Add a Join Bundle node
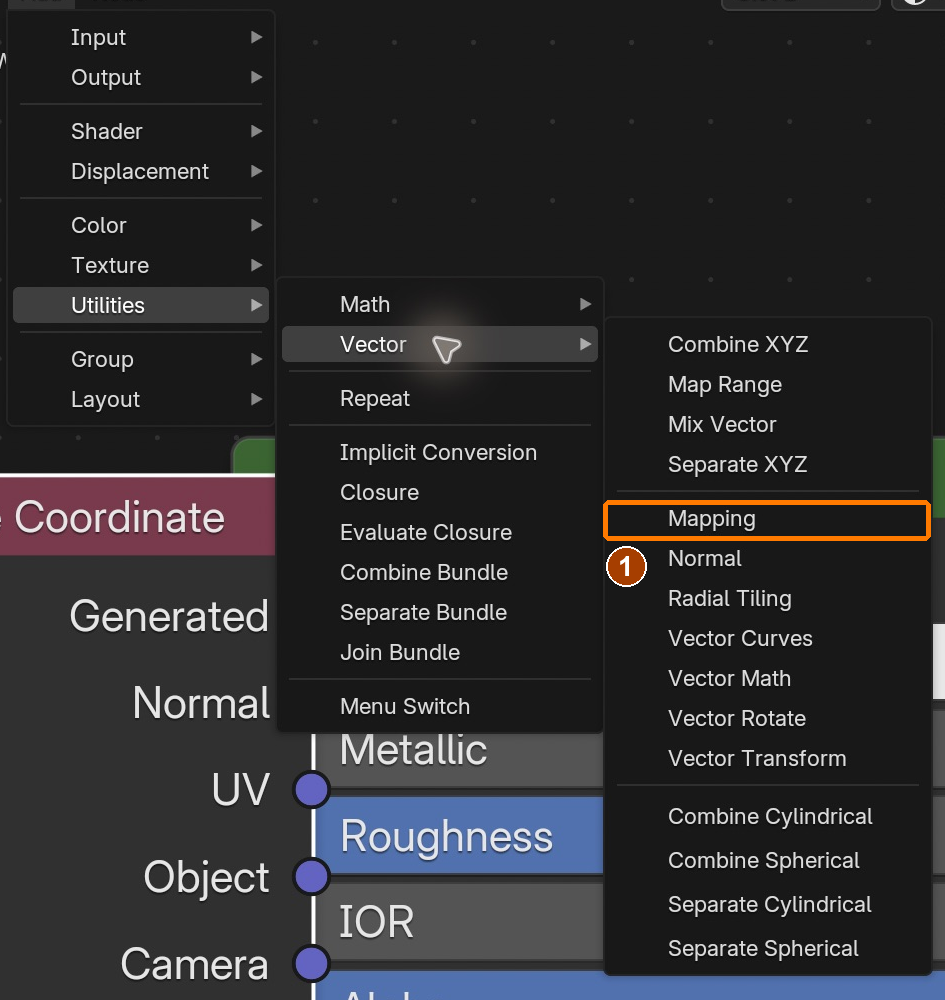This screenshot has width=945, height=1000. (x=440, y=652)
